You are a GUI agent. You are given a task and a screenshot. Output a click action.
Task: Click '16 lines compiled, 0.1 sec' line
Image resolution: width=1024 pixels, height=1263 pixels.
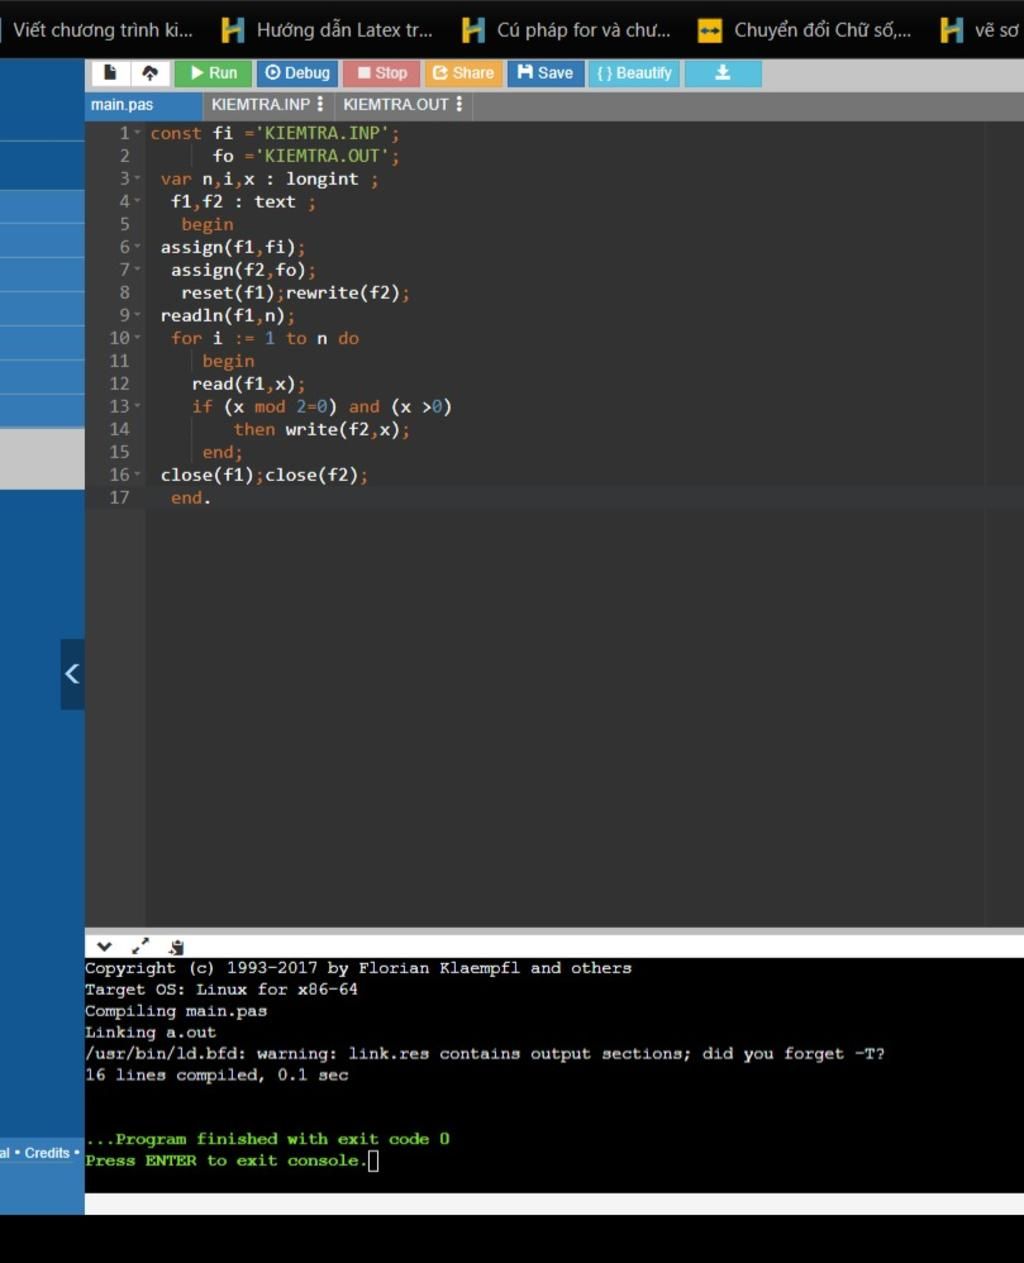click(217, 1075)
